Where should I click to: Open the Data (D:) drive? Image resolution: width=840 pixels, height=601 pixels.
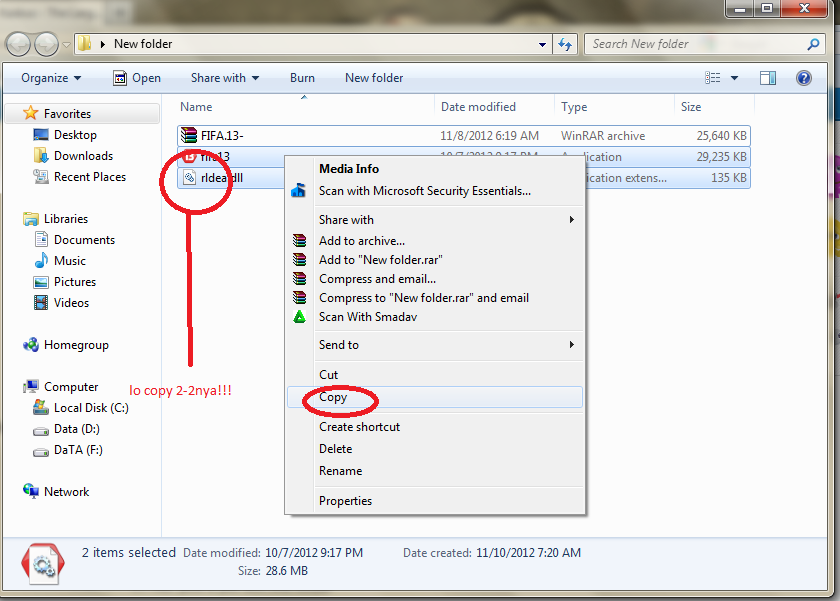pos(77,429)
